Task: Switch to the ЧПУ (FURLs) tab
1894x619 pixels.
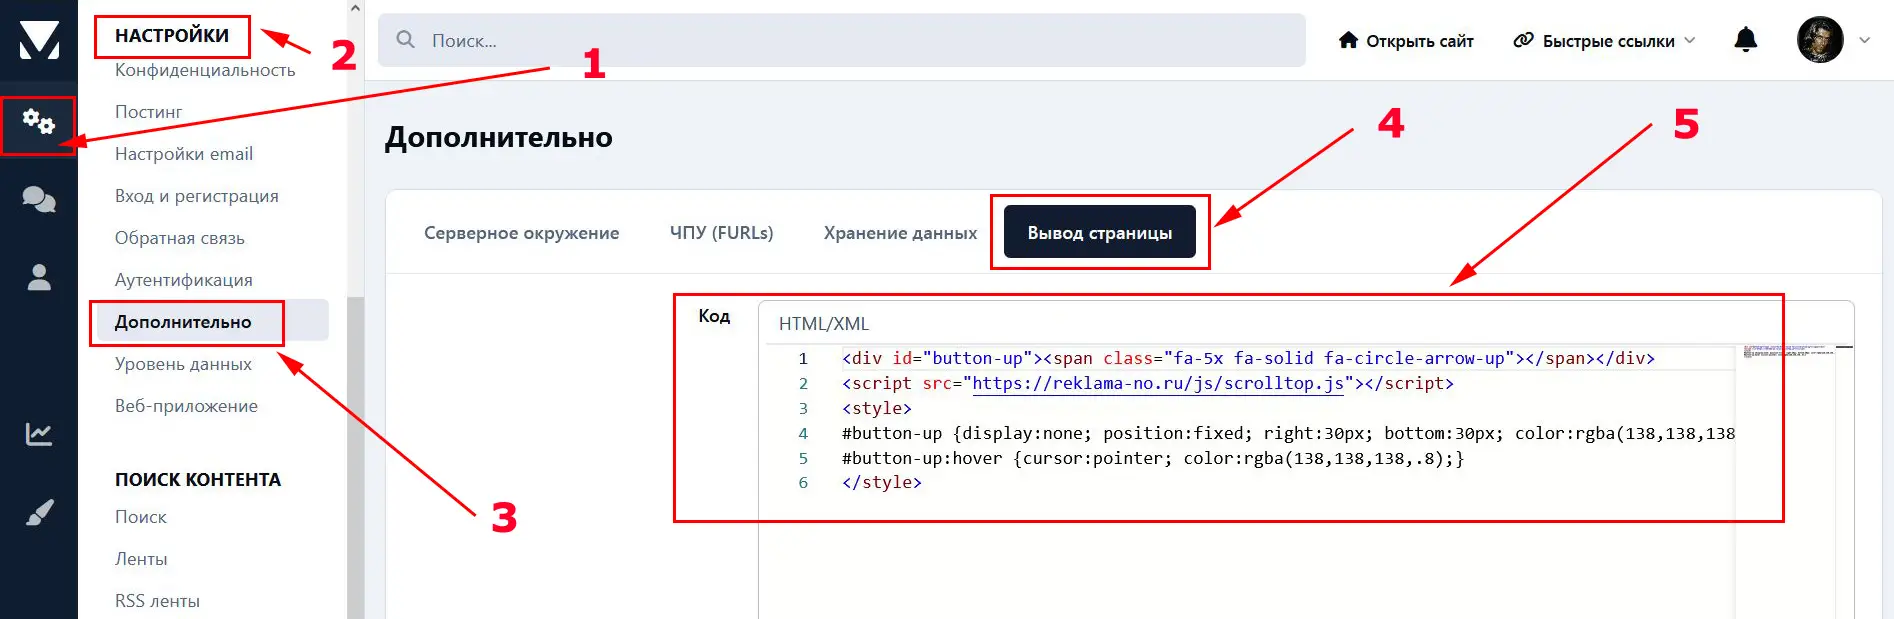Action: 721,232
